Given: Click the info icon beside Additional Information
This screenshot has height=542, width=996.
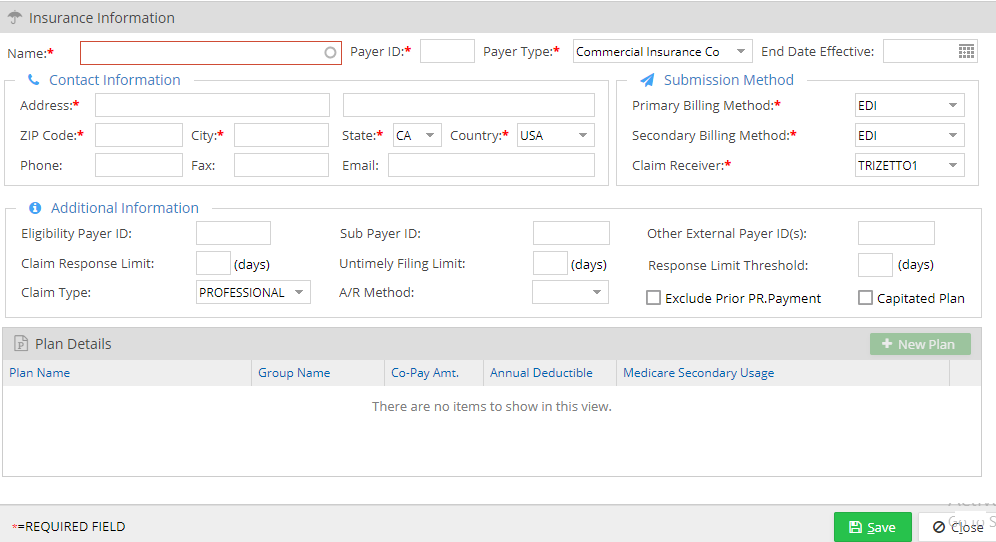Looking at the screenshot, I should click(x=35, y=208).
